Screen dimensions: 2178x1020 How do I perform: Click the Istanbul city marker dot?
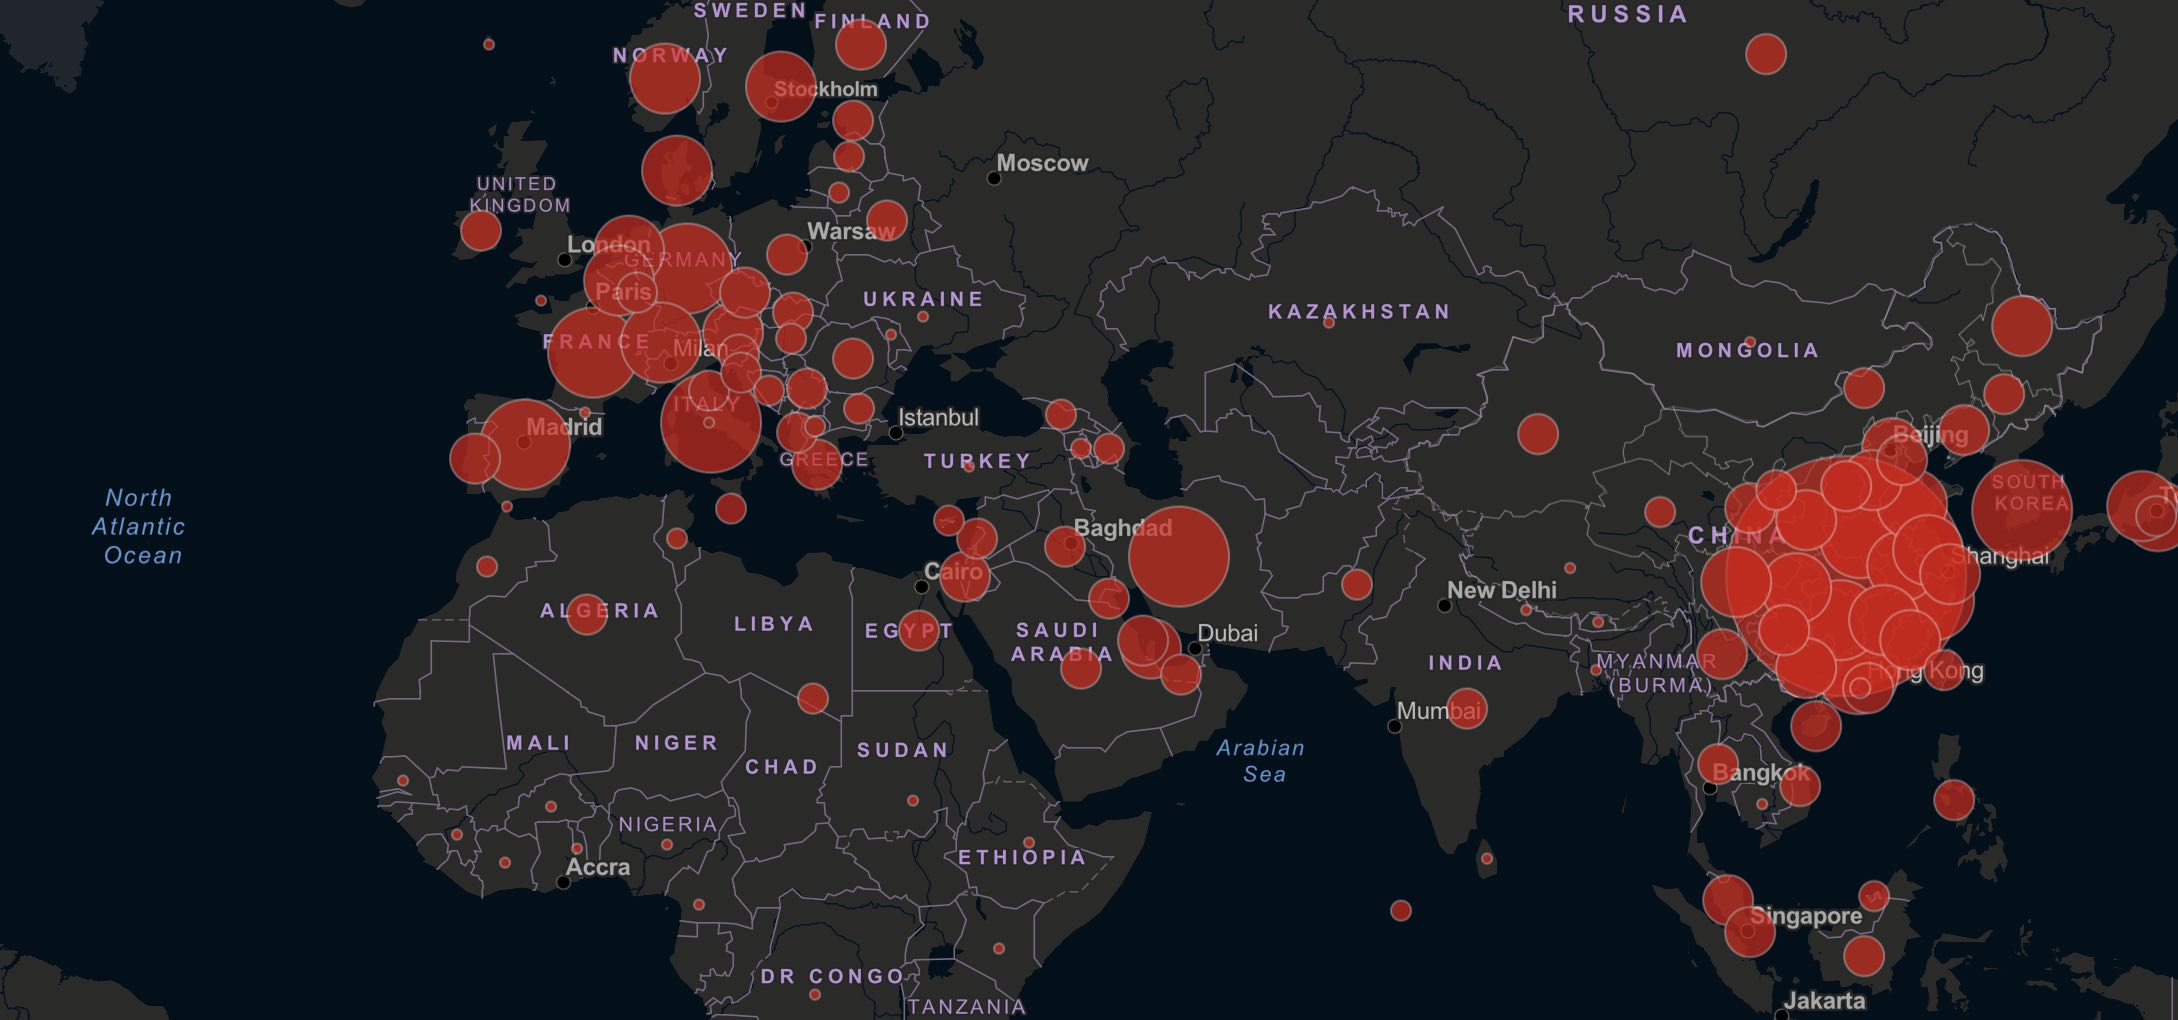[896, 433]
